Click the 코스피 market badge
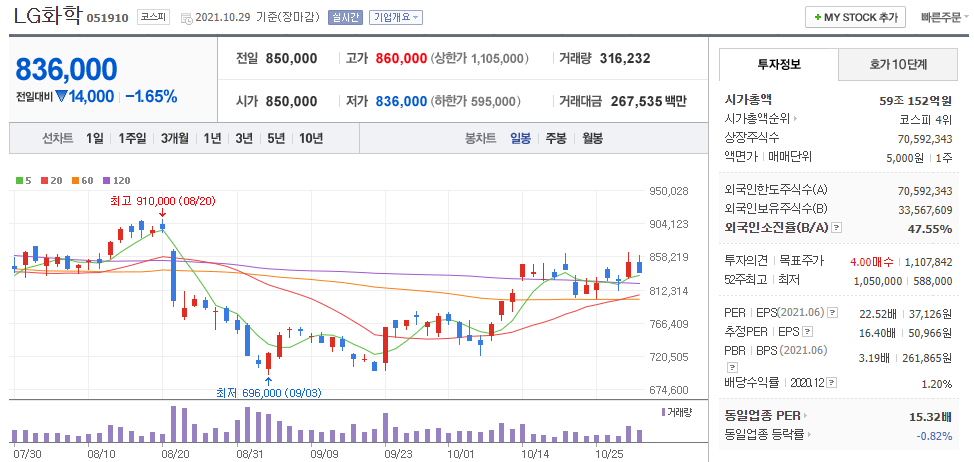974x462 pixels. coord(153,17)
